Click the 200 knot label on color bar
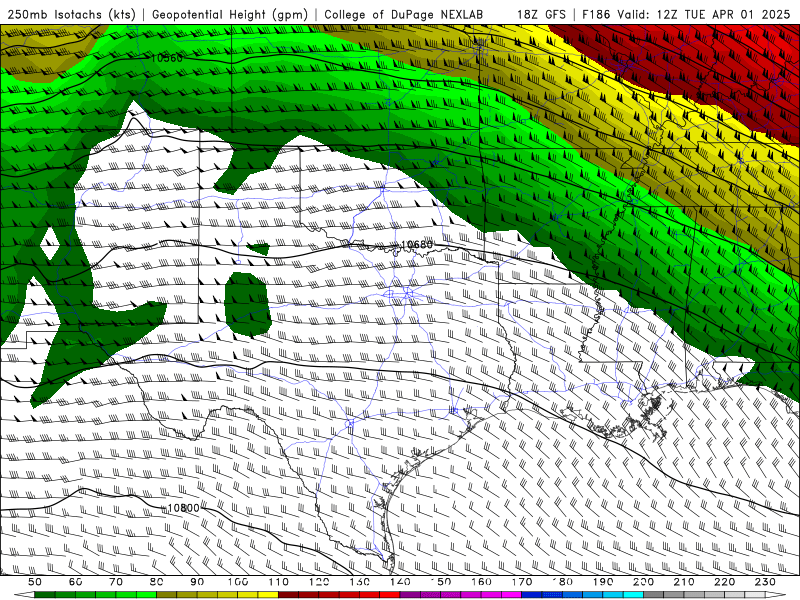The image size is (800, 600). (x=643, y=582)
